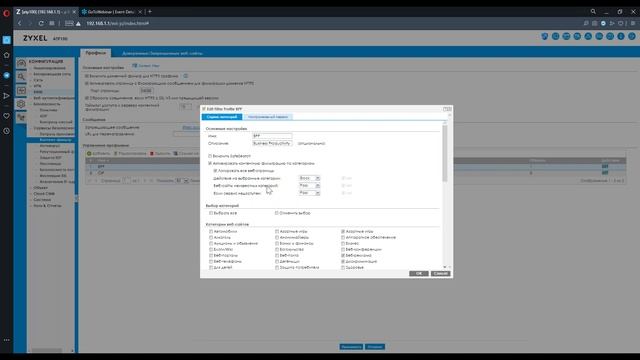This screenshot has height=360, width=640.
Task: Check the Бизнес category checkbox
Action: tap(343, 243)
